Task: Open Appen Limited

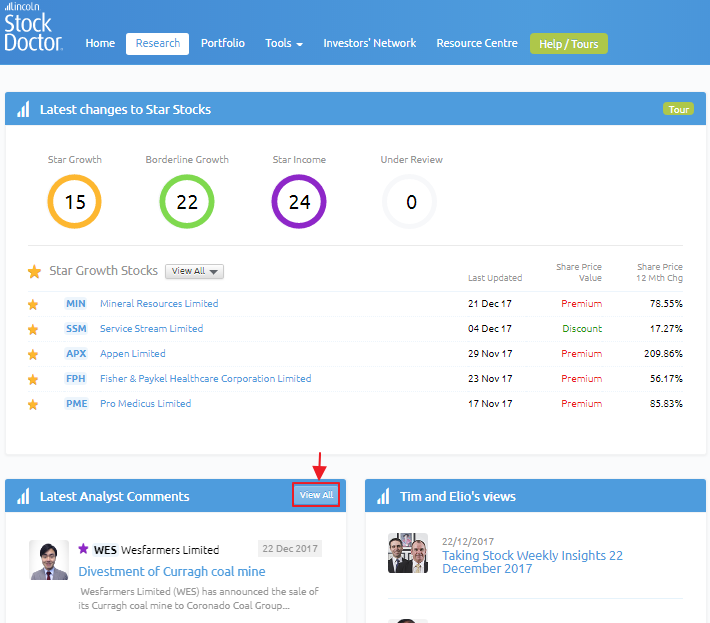Action: pos(133,353)
